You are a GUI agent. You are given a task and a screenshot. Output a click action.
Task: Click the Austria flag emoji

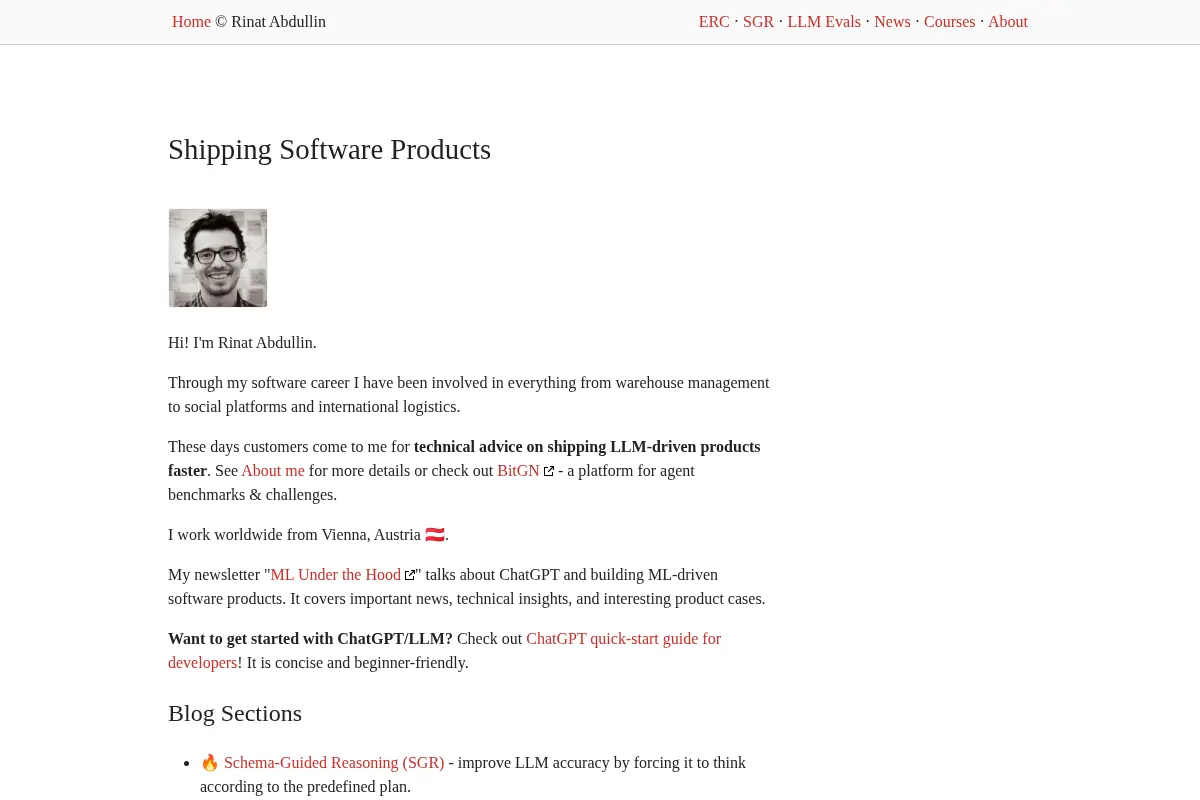click(435, 535)
